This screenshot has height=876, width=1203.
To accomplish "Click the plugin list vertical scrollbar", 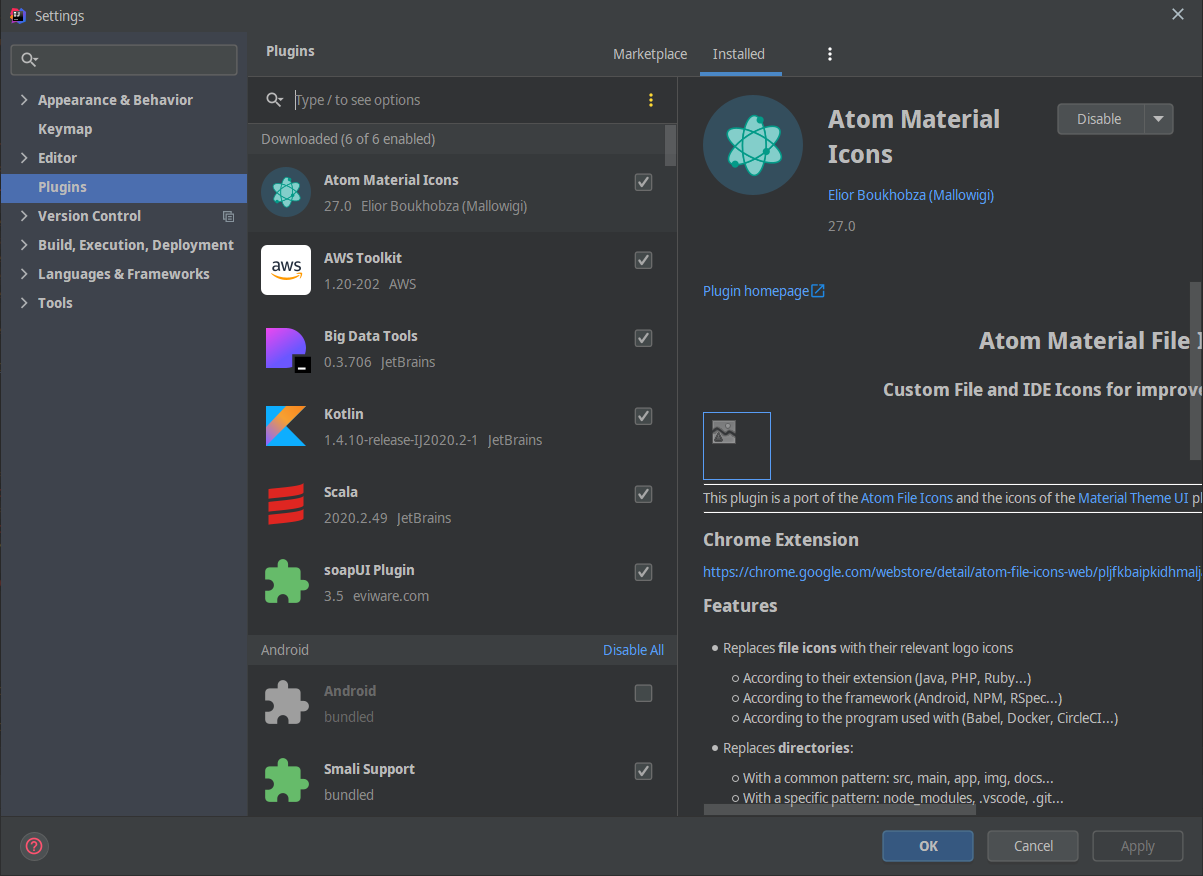I will click(671, 146).
